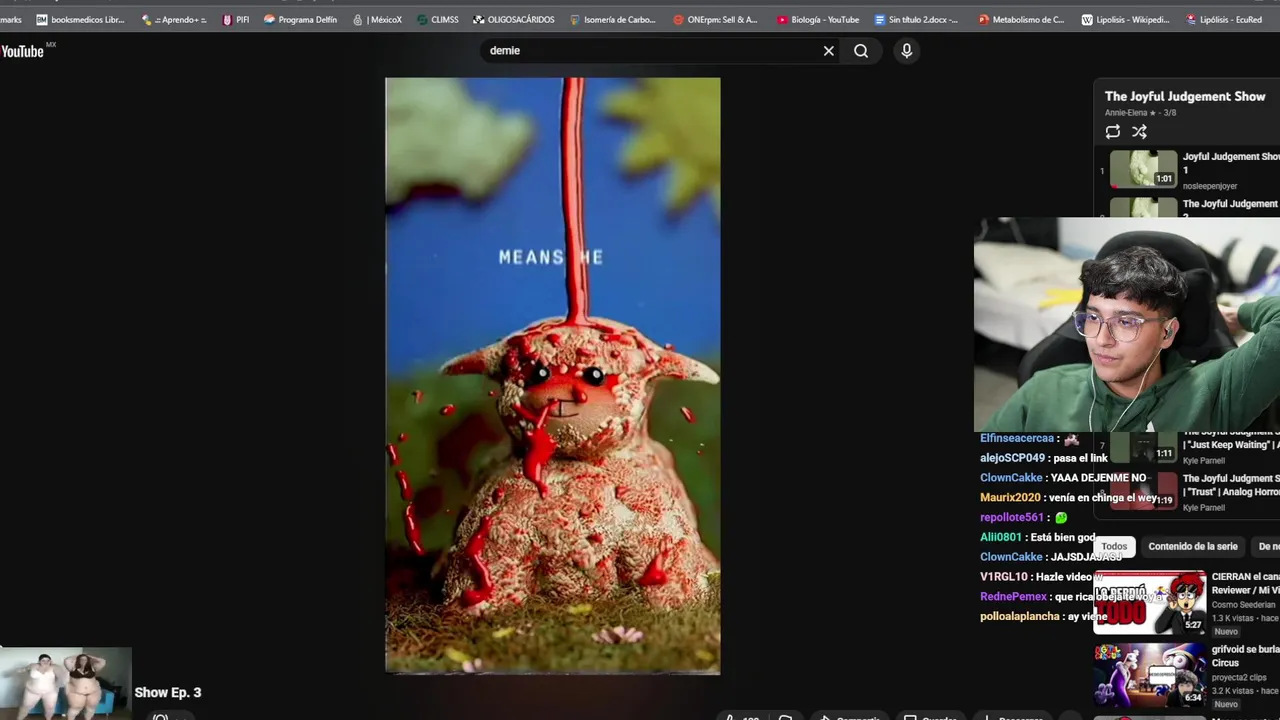Toggle playlist shuffle icon
This screenshot has height=720, width=1280.
coord(1139,132)
